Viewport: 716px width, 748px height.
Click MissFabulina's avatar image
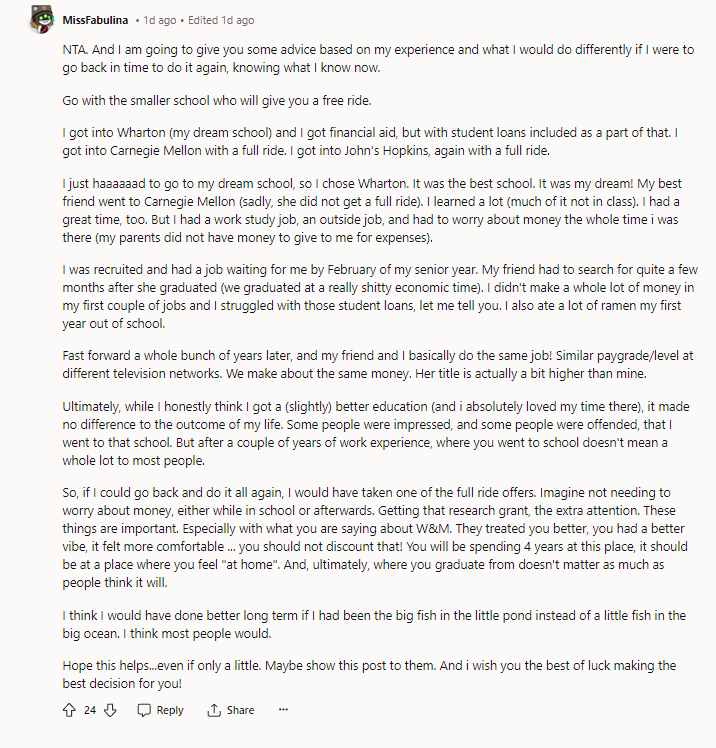41,19
